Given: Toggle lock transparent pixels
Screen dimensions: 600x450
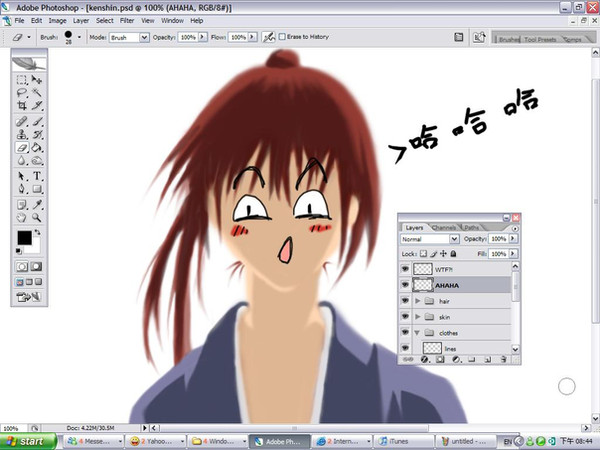Looking at the screenshot, I should coord(423,253).
